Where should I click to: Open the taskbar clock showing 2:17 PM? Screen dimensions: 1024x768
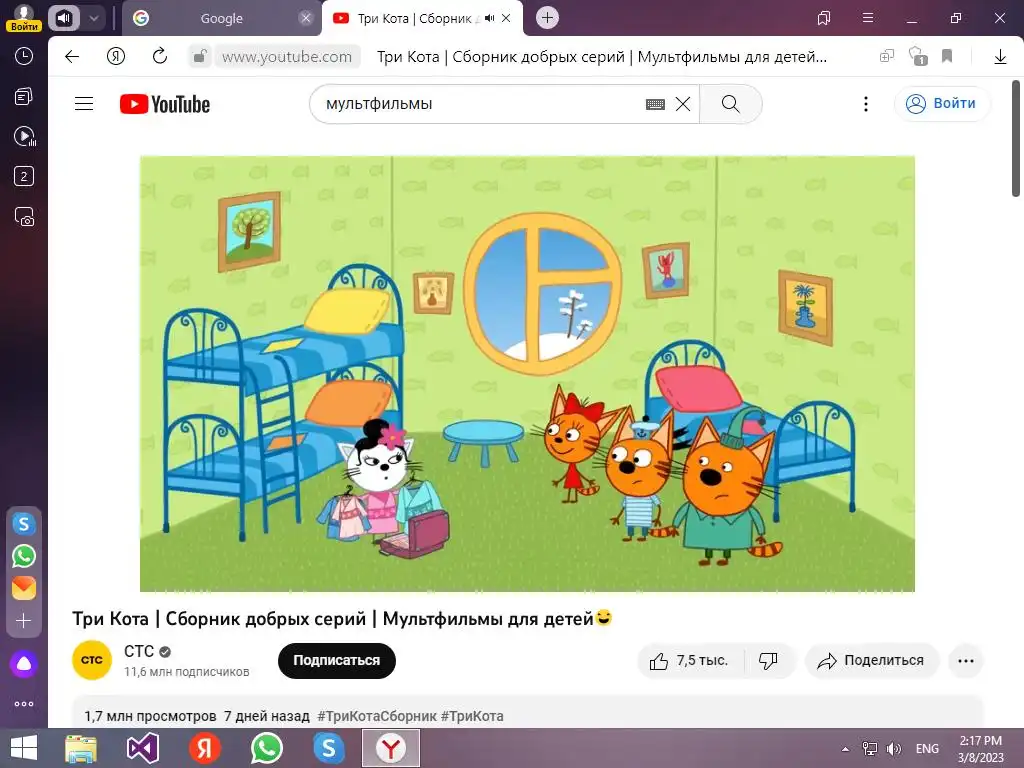[980, 749]
